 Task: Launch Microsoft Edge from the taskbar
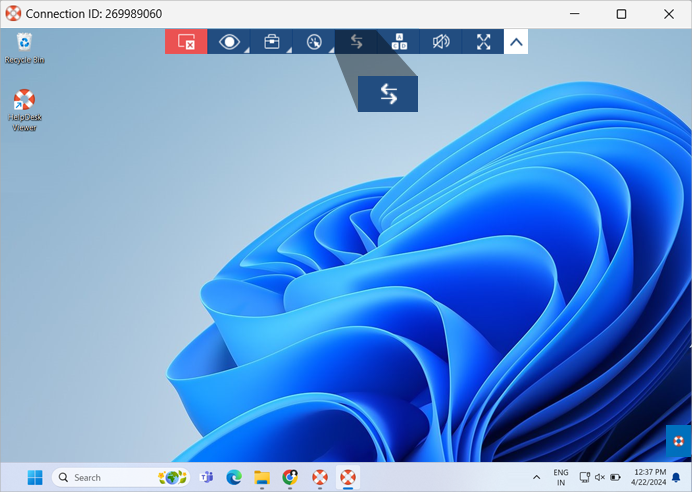click(235, 477)
